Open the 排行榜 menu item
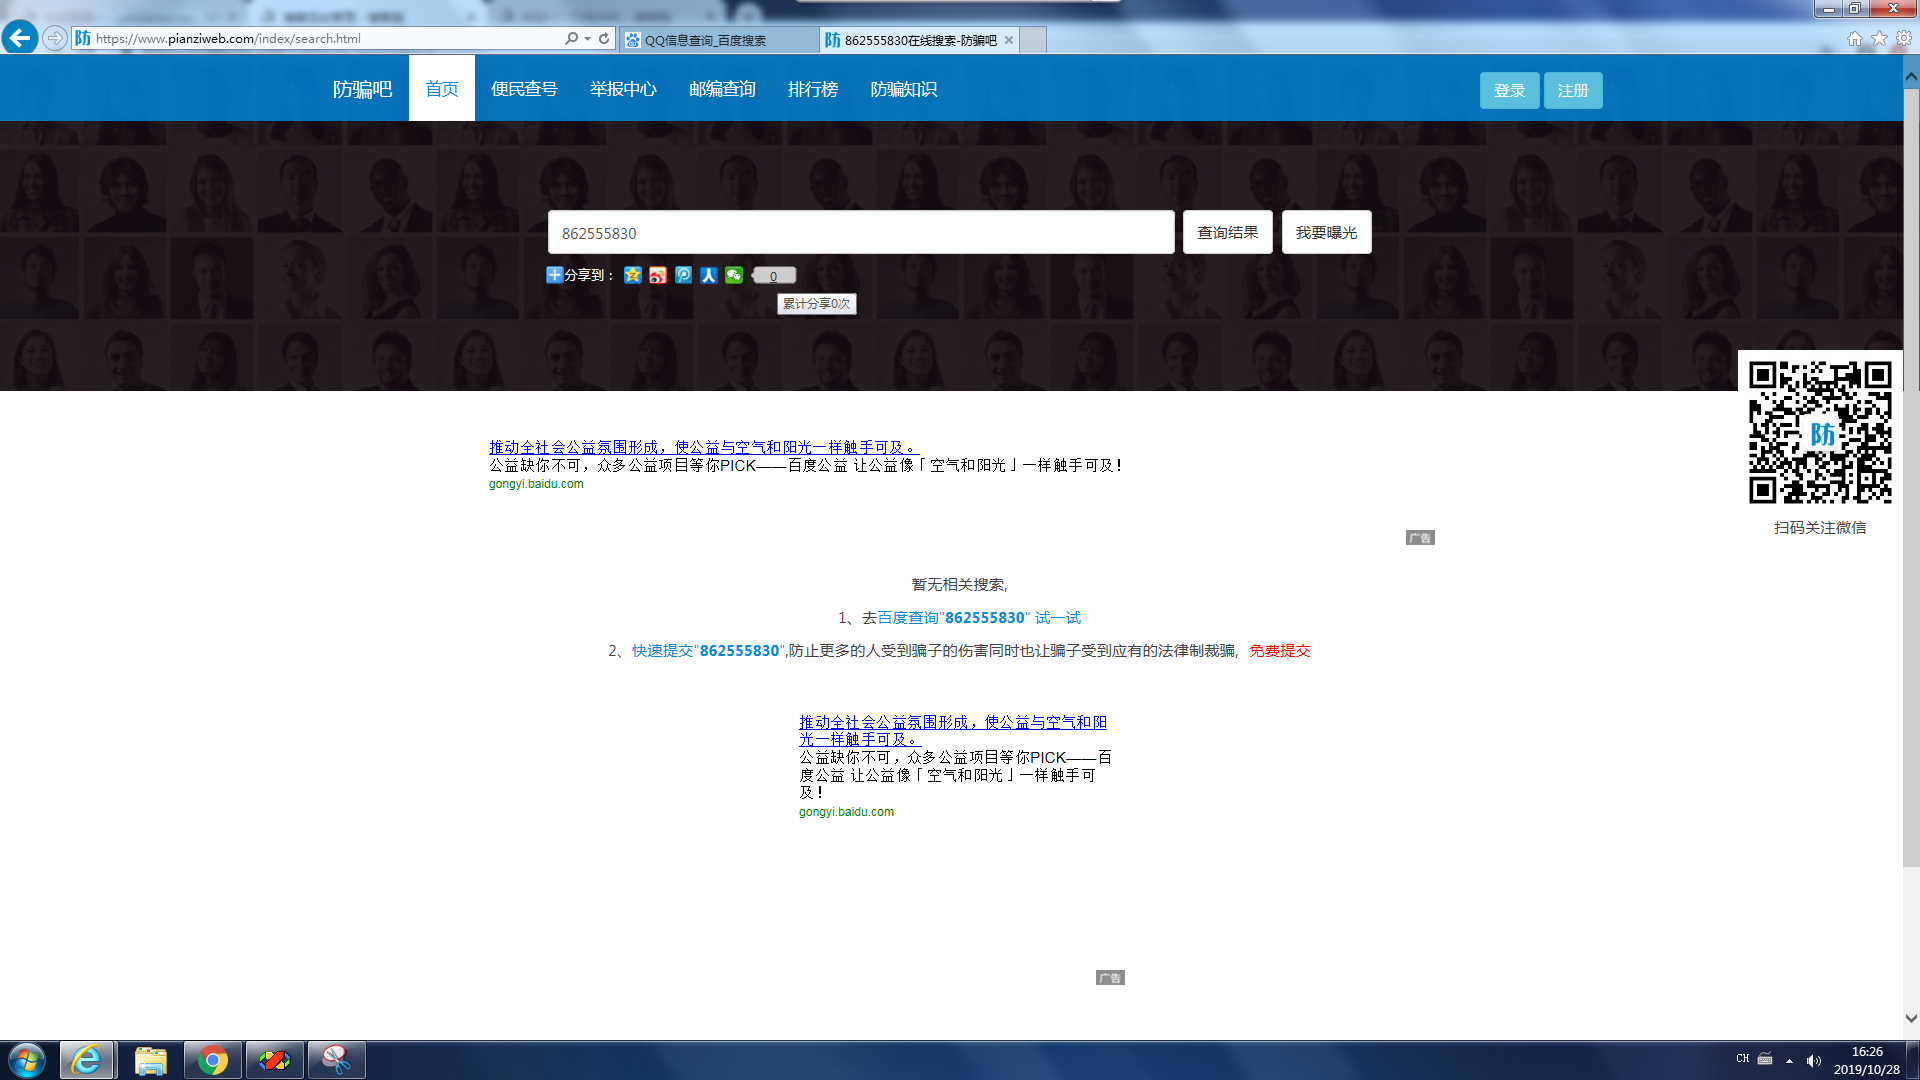The height and width of the screenshot is (1080, 1920). (x=813, y=89)
